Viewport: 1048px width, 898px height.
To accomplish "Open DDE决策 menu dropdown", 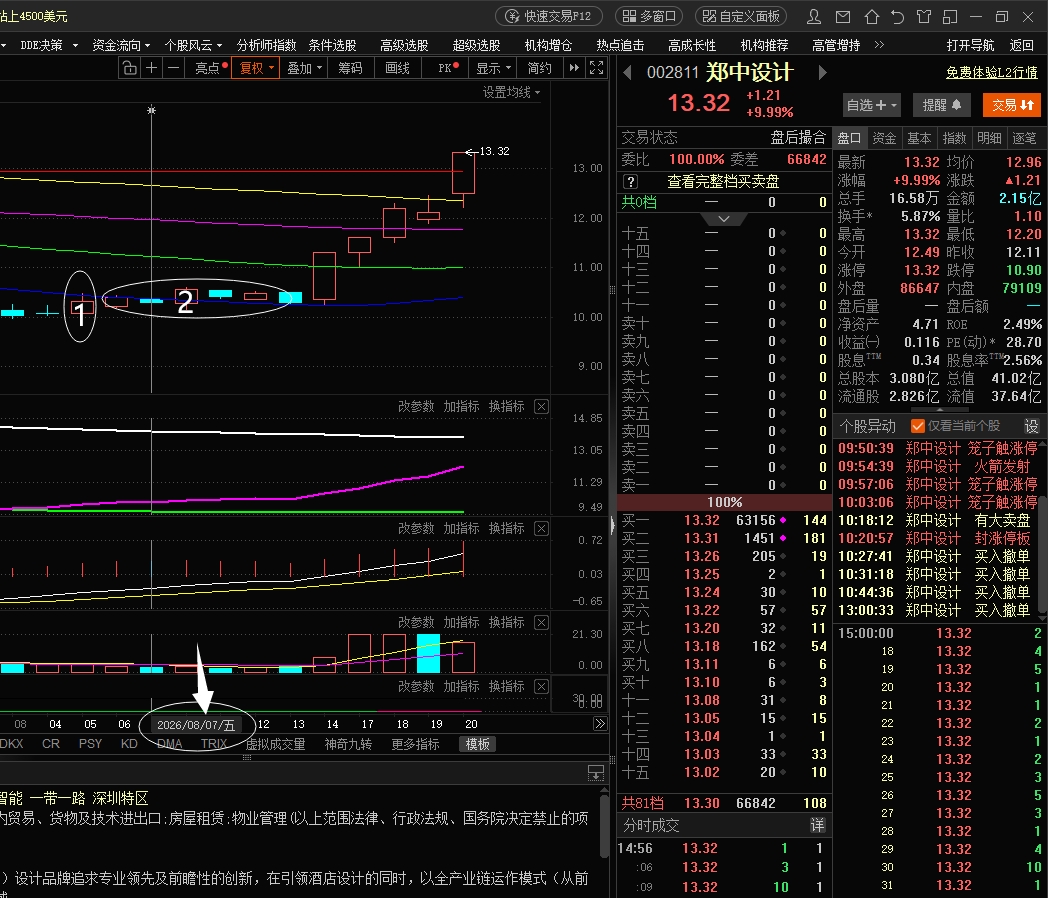I will pos(49,45).
